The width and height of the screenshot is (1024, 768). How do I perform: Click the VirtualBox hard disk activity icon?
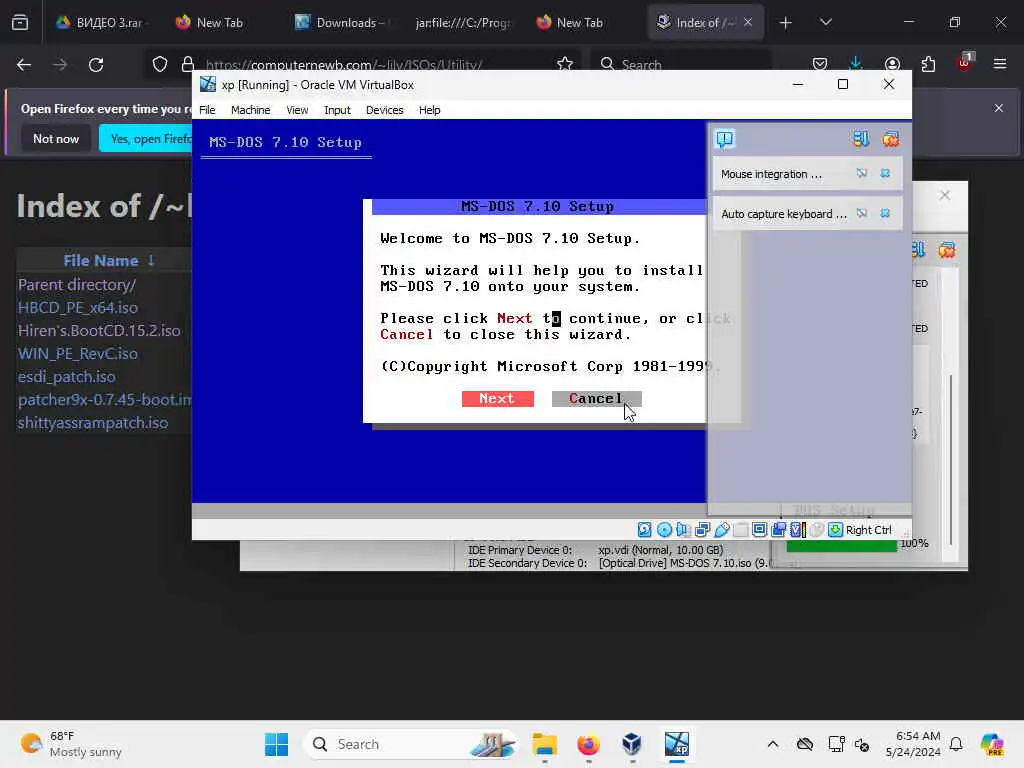(x=645, y=530)
